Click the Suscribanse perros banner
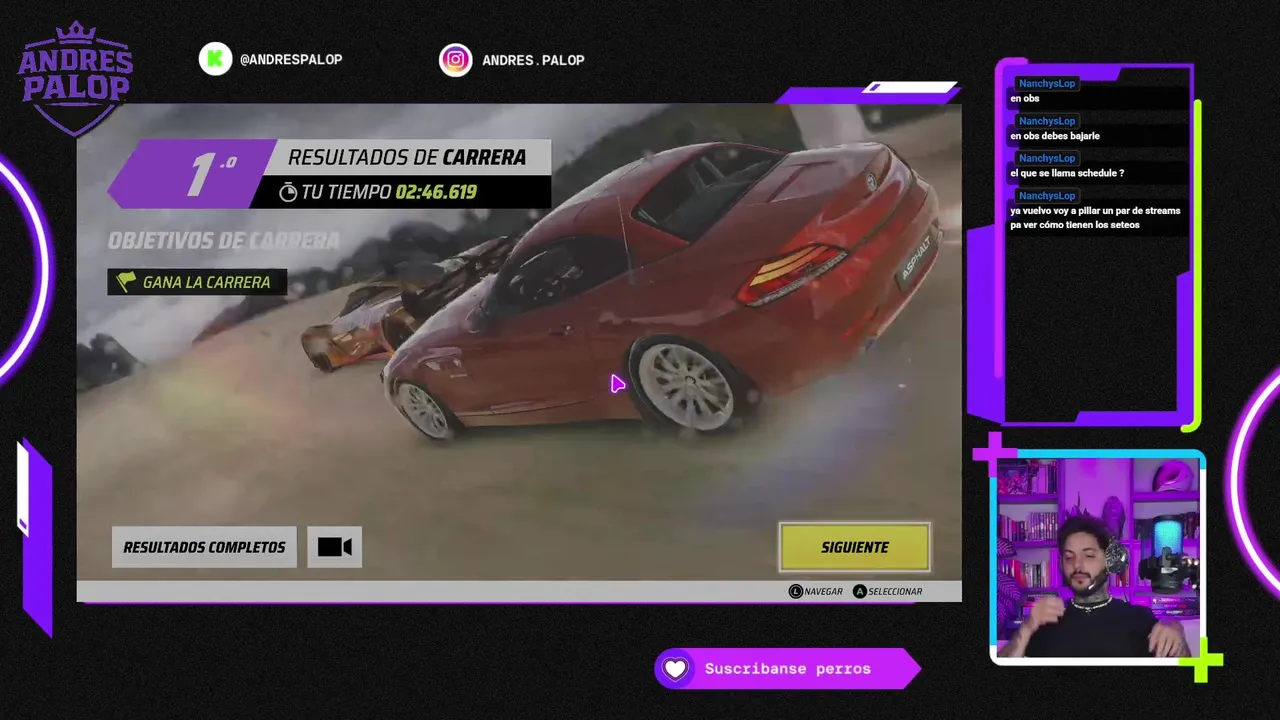This screenshot has height=720, width=1280. (788, 669)
